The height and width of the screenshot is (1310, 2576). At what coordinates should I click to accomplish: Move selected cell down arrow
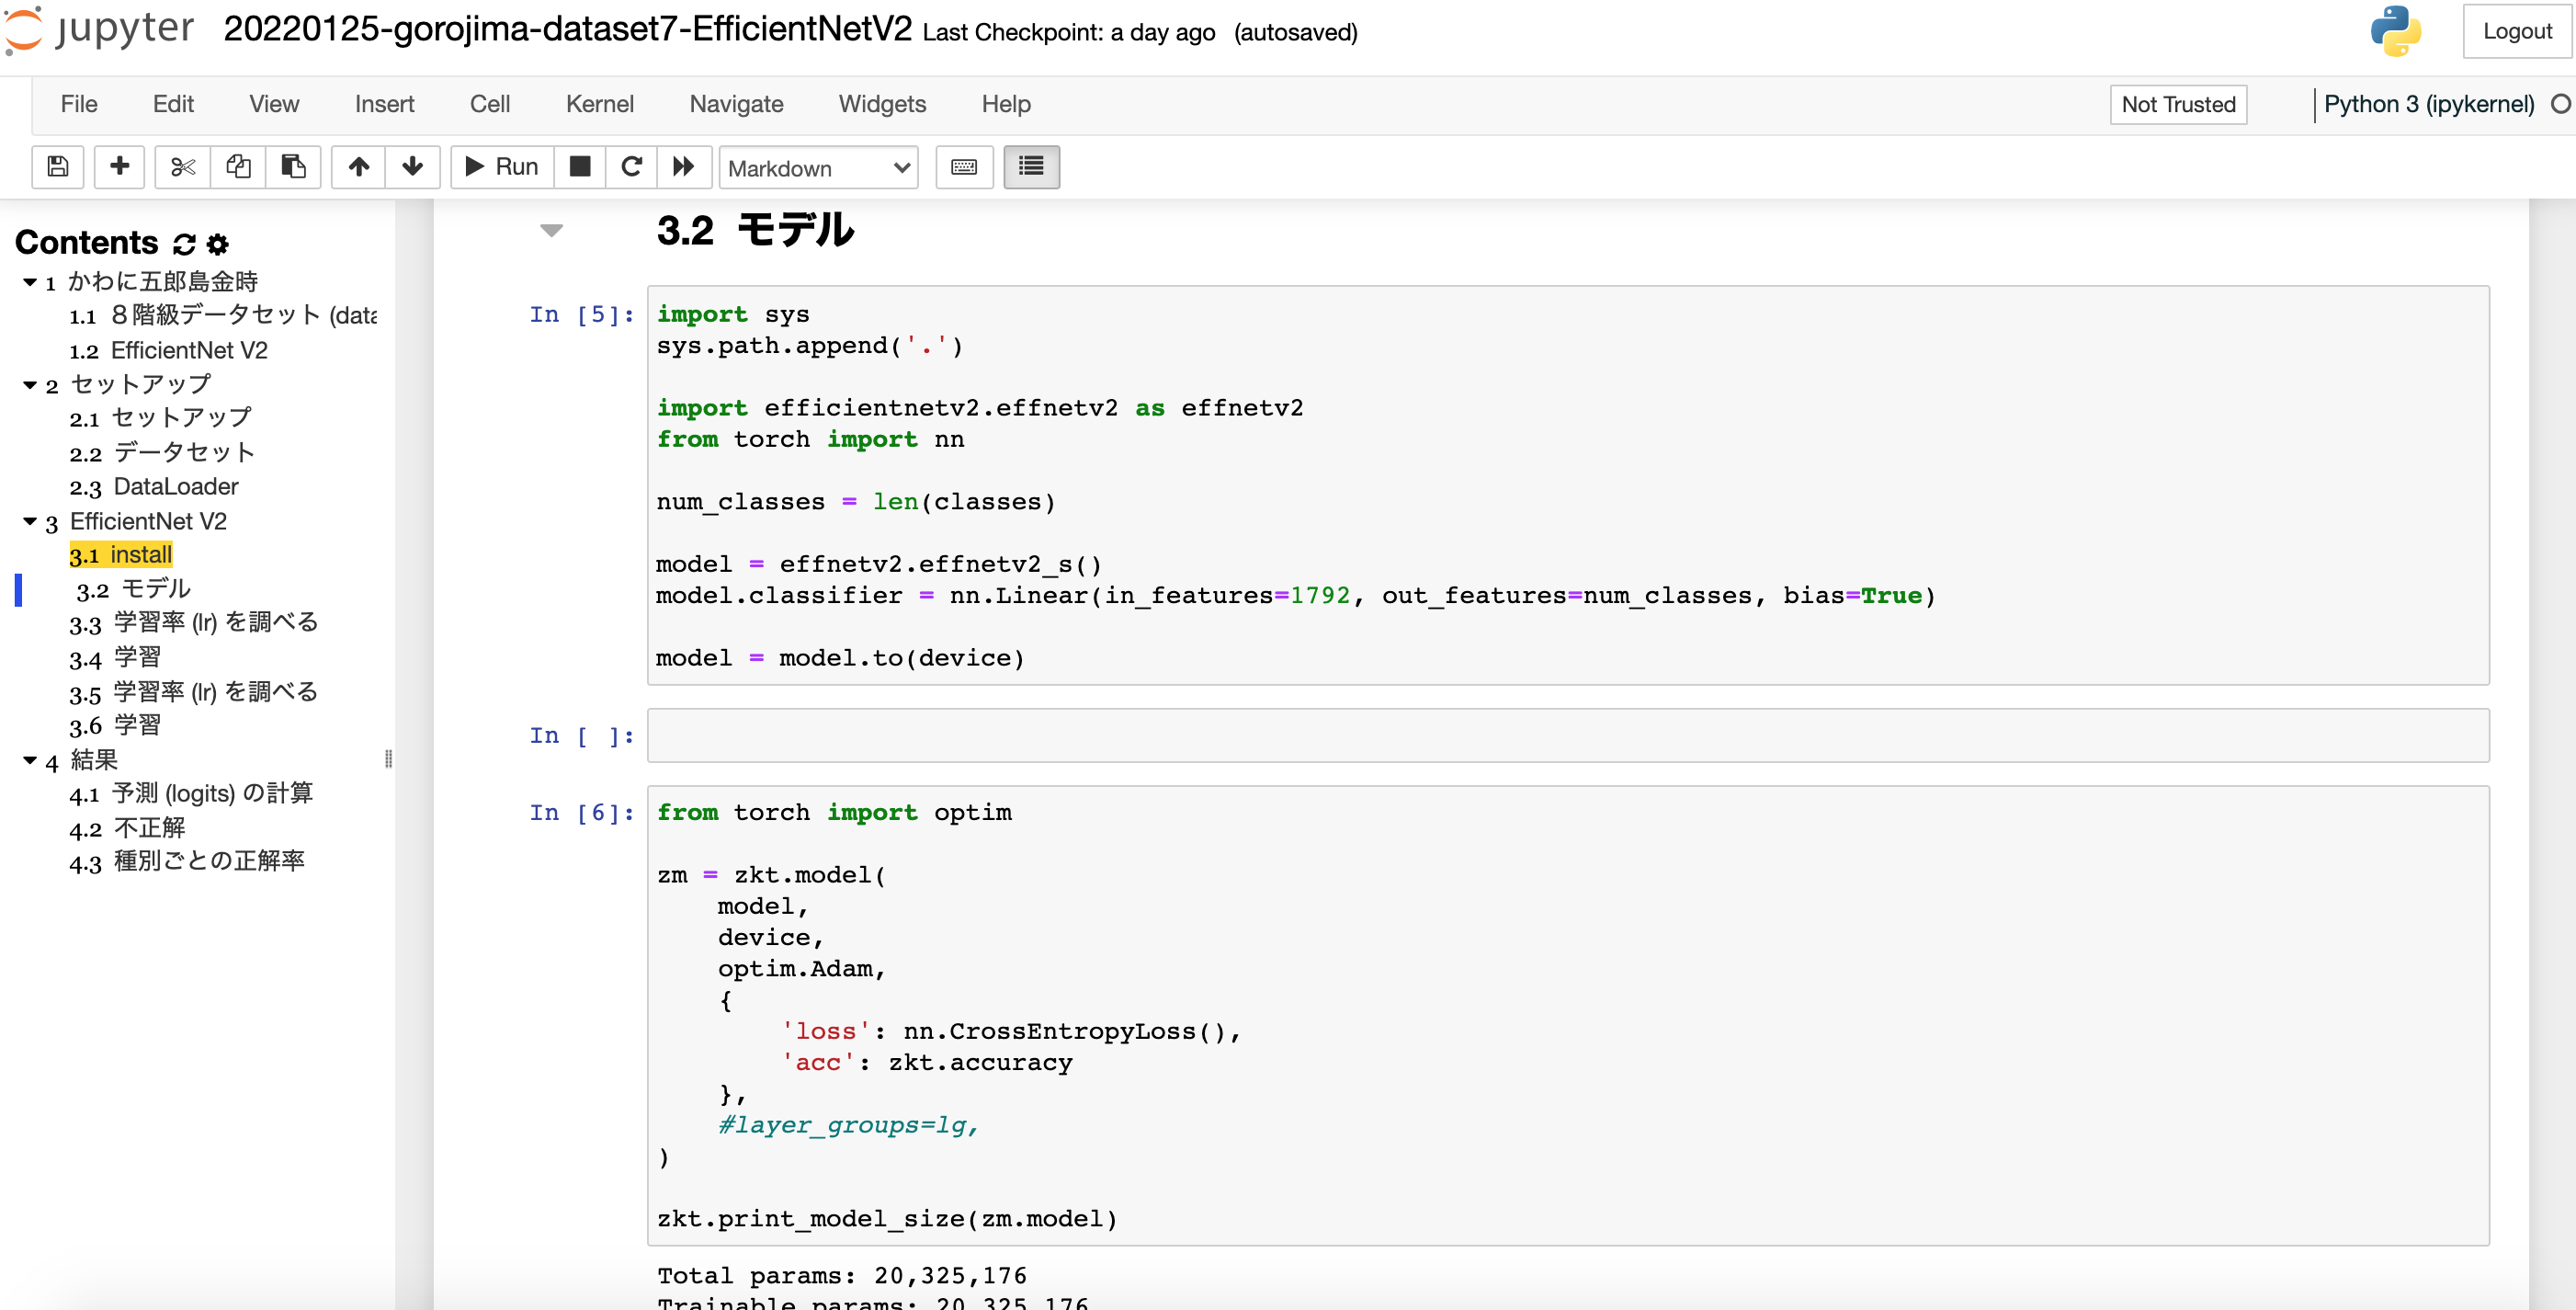[x=413, y=167]
